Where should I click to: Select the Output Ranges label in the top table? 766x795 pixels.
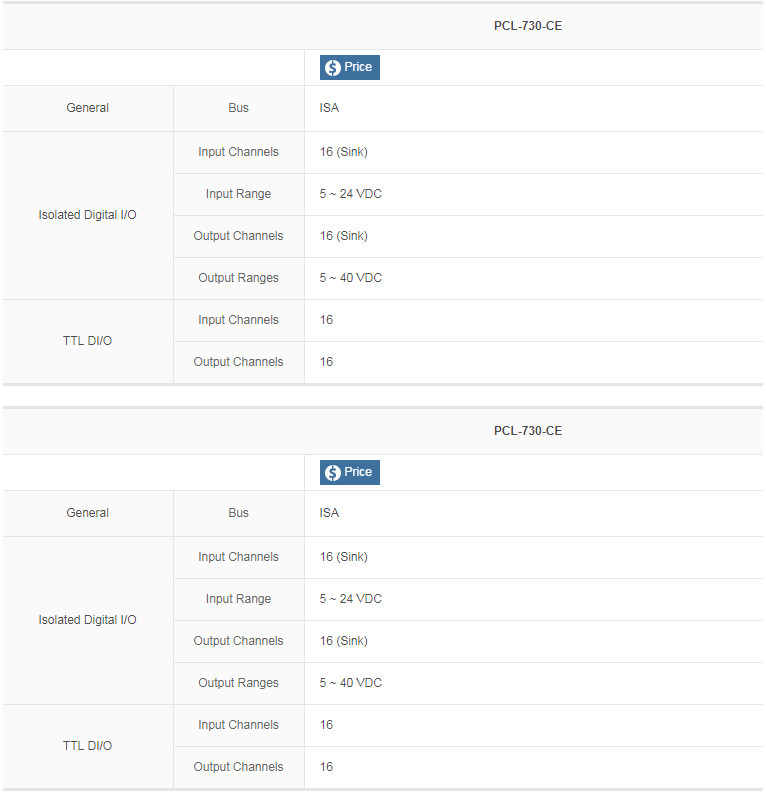point(238,278)
